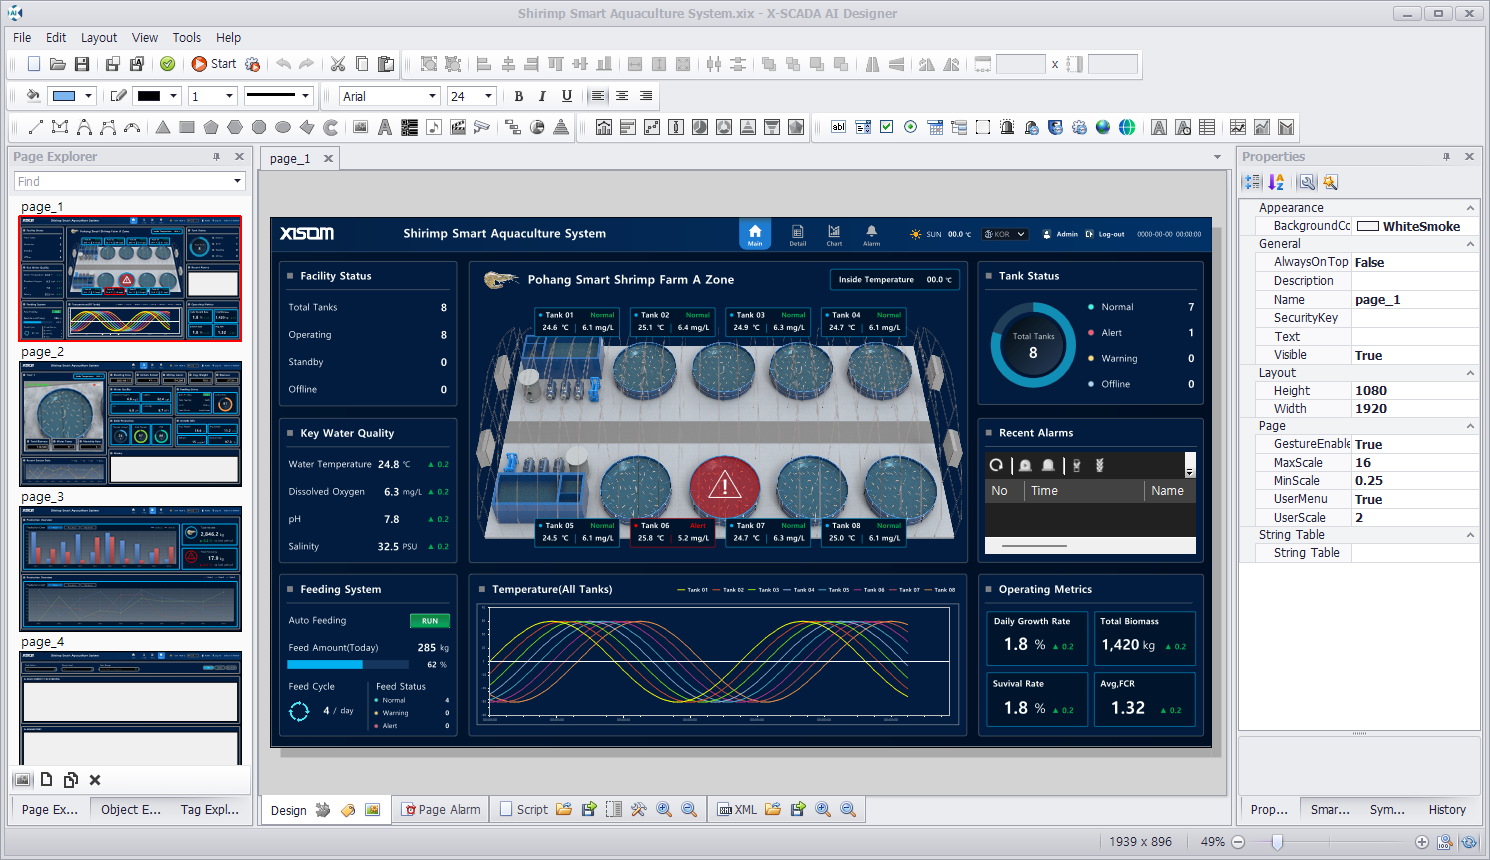Click the fill color blue swatch

click(64, 96)
